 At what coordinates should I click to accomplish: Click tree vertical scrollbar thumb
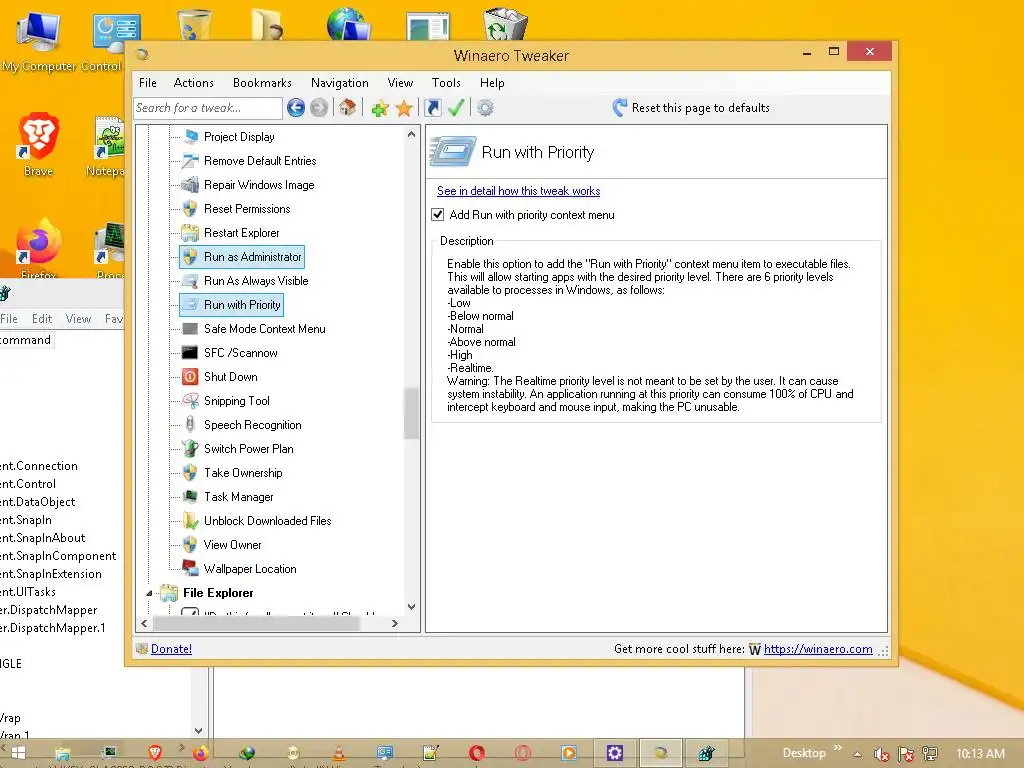411,413
